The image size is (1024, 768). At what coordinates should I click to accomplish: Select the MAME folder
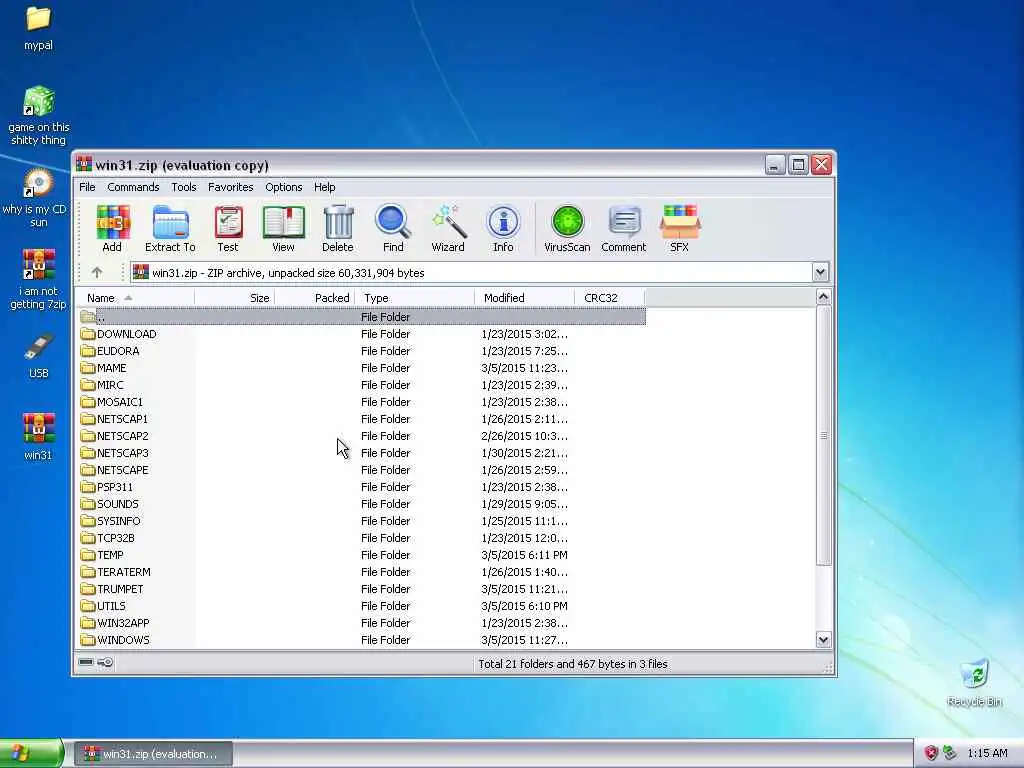click(361, 368)
